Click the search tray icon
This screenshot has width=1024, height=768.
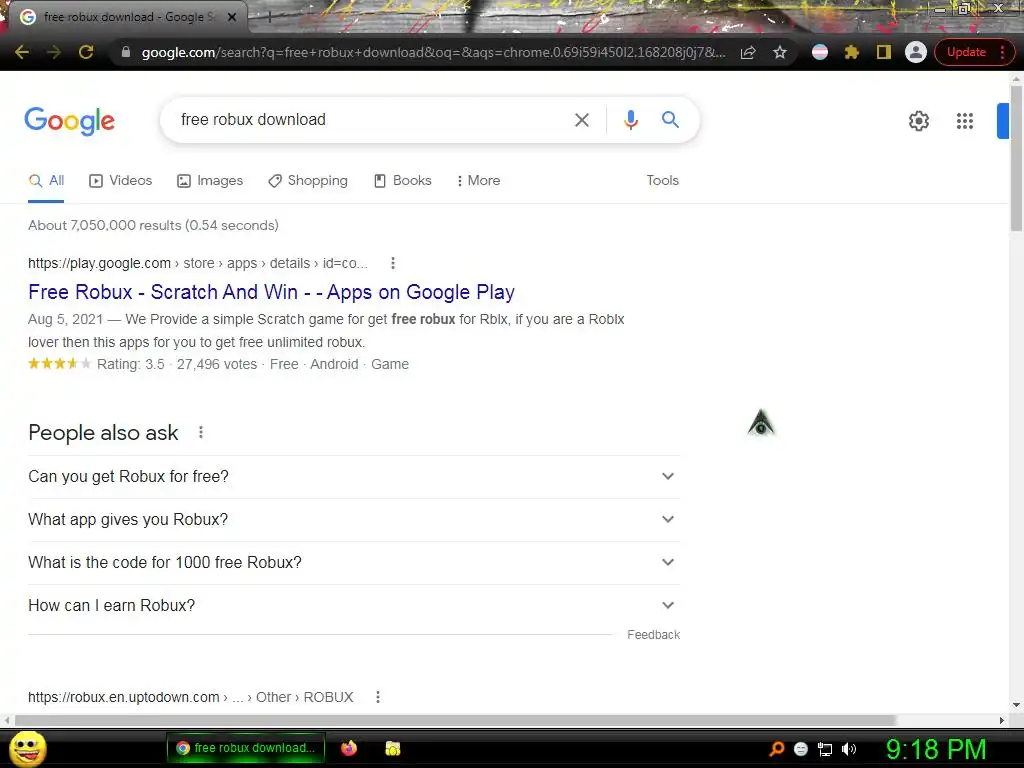(x=776, y=749)
